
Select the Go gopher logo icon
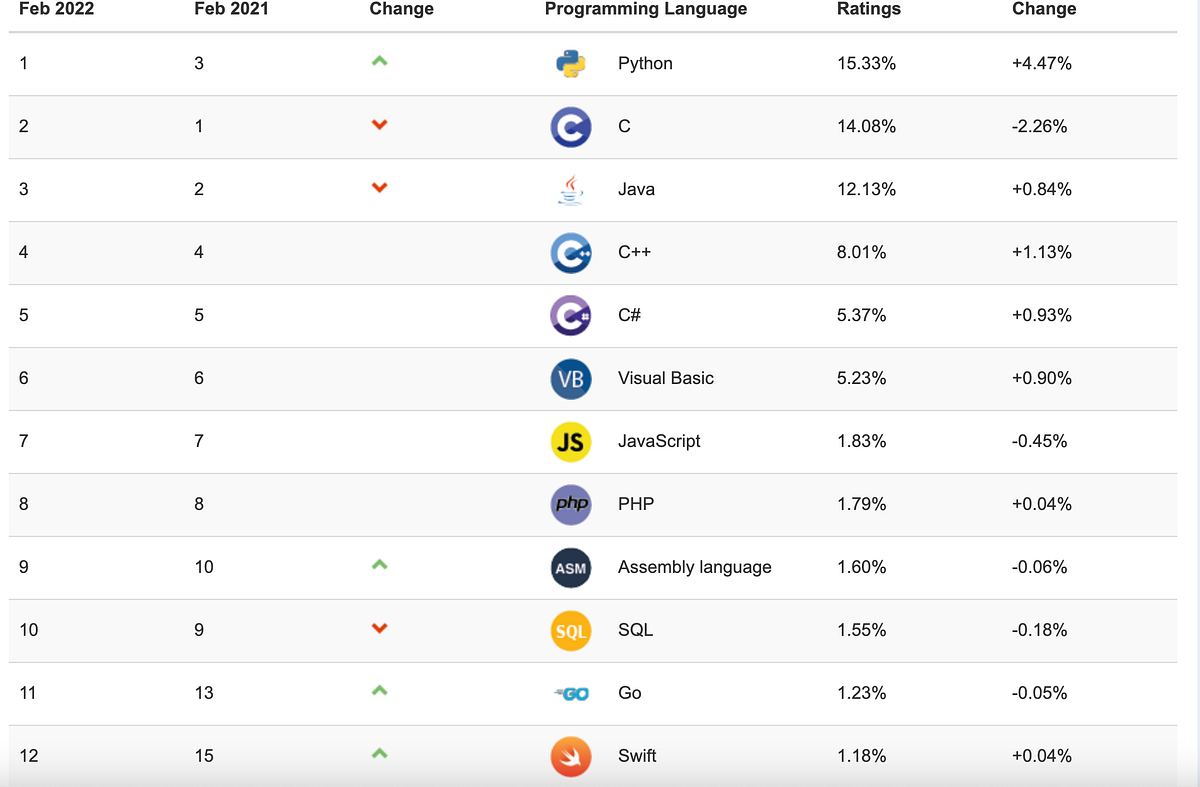[x=571, y=693]
